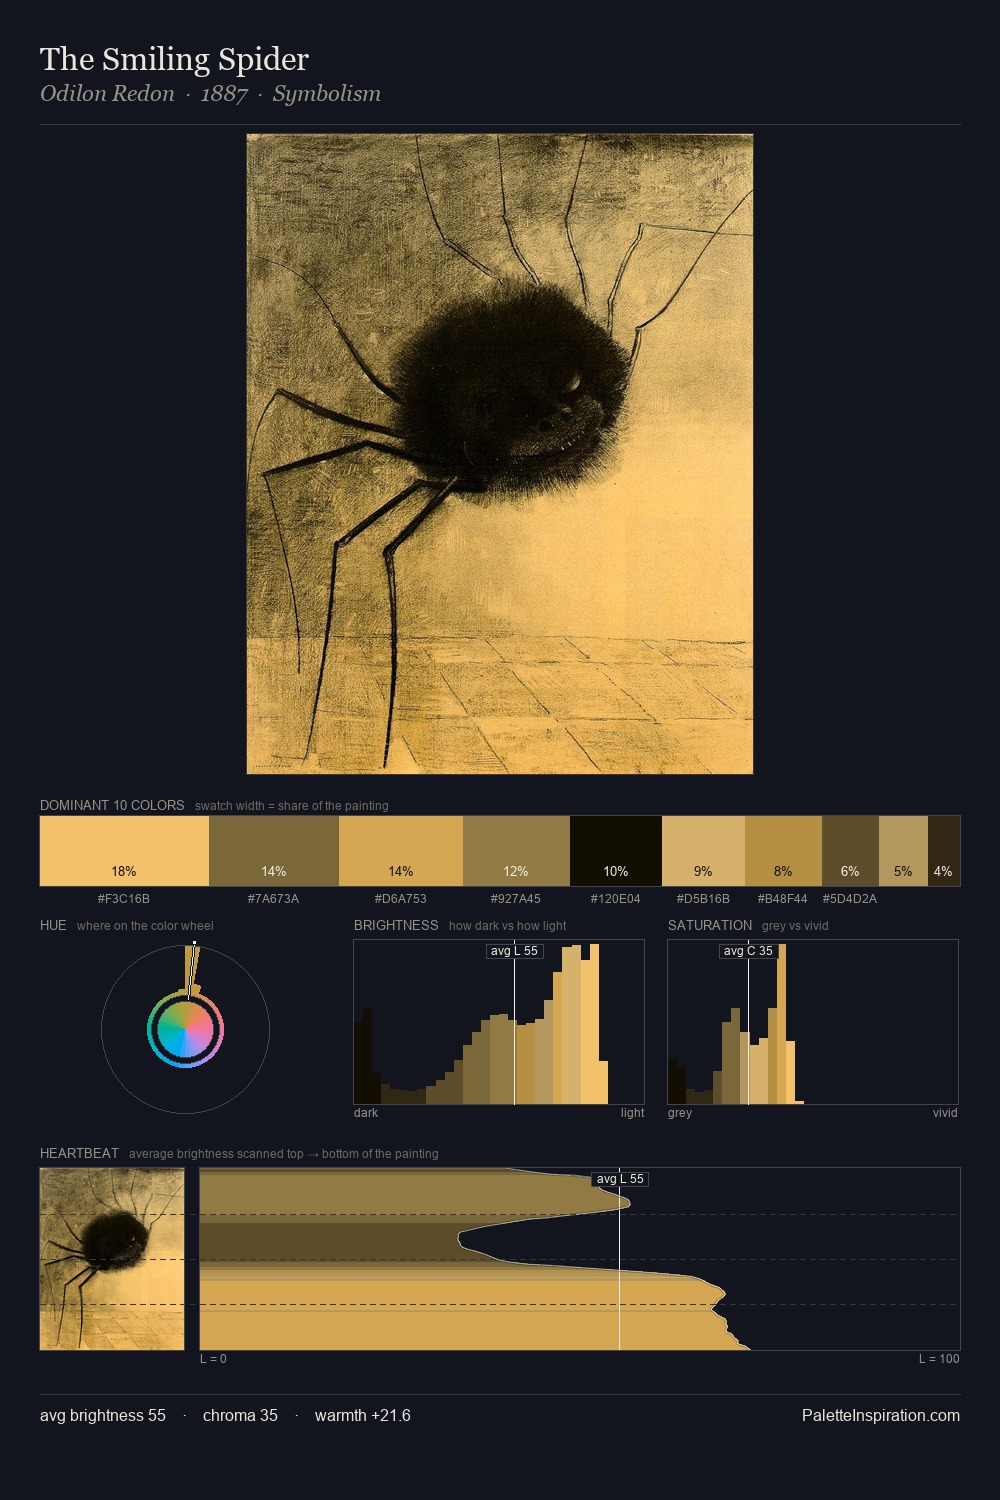Click the small painting thumbnail beside Heartbeat chart
The height and width of the screenshot is (1500, 1000).
(x=112, y=1259)
